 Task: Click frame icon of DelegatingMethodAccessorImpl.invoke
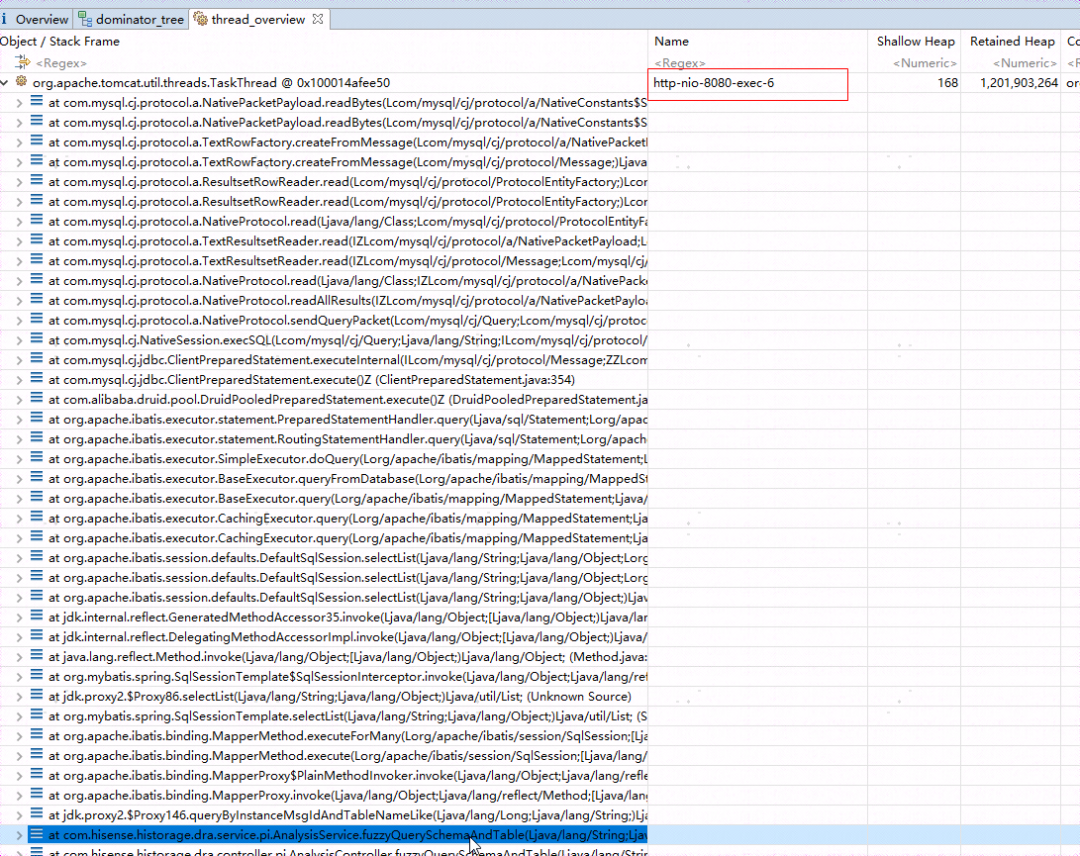[37, 636]
